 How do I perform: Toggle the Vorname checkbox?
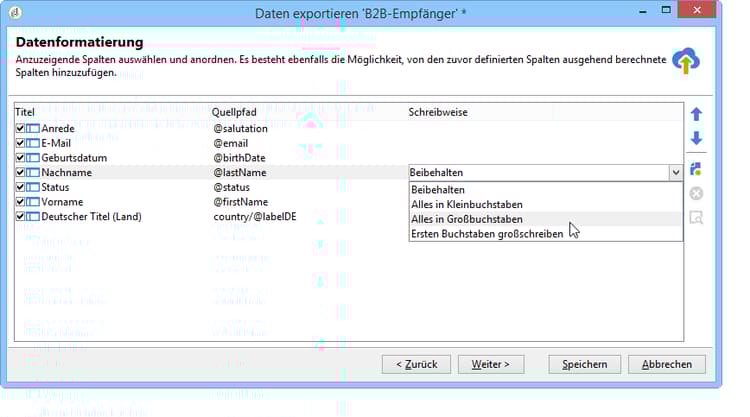pos(20,201)
